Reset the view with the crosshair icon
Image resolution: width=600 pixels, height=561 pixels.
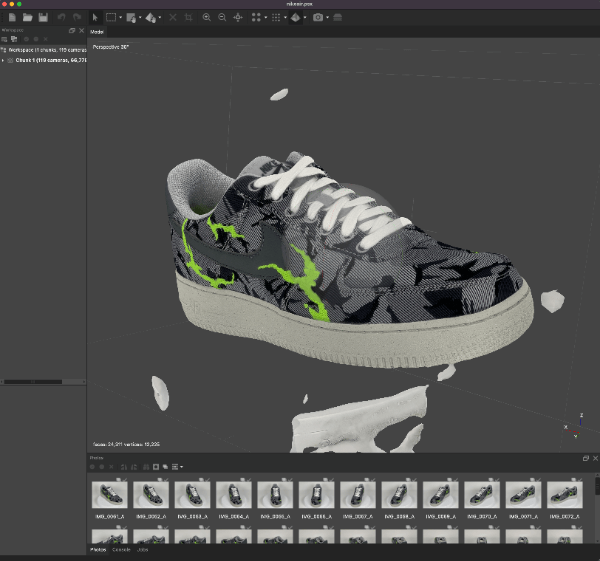click(x=237, y=18)
